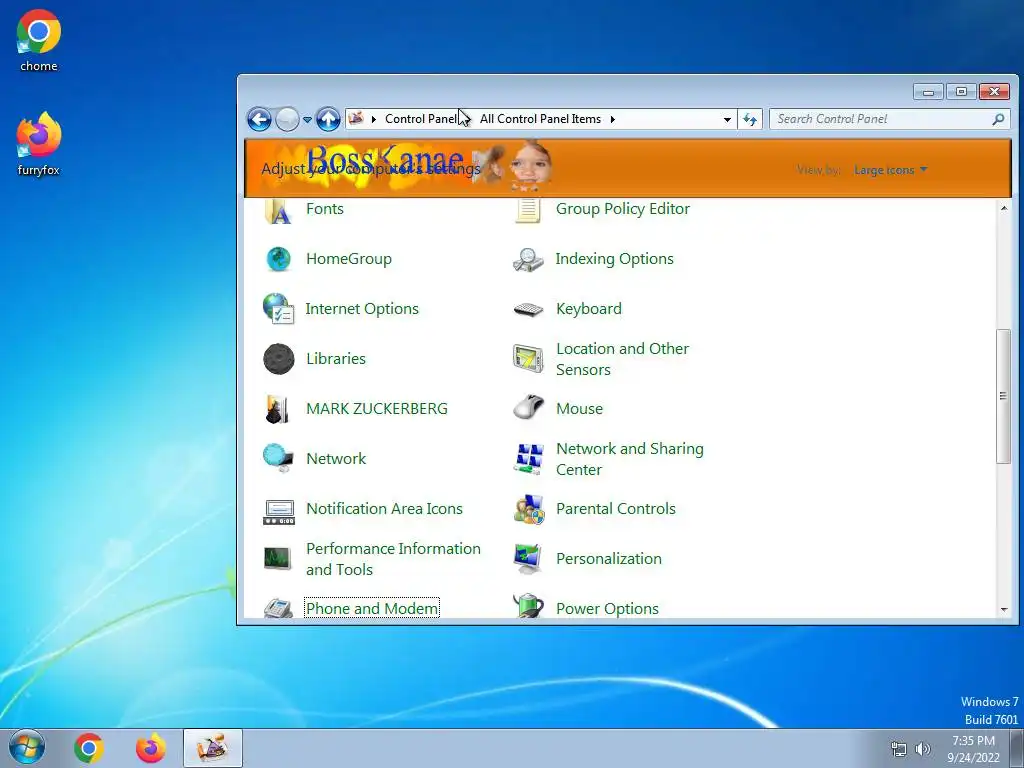Viewport: 1024px width, 768px height.
Task: Click the MARK ZUCKERBERG icon
Action: pos(278,409)
